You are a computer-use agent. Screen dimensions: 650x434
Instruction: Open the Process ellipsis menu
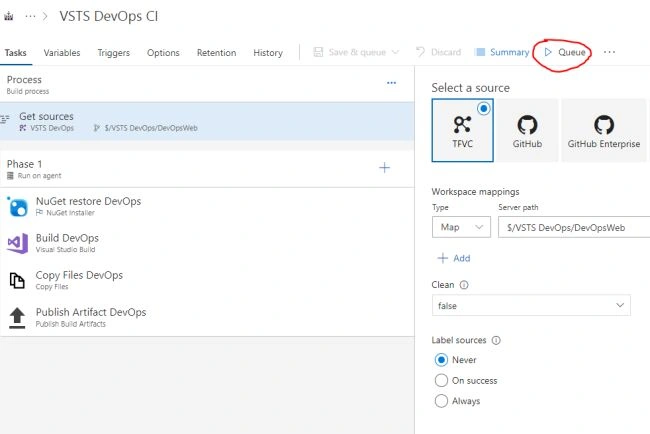[391, 83]
